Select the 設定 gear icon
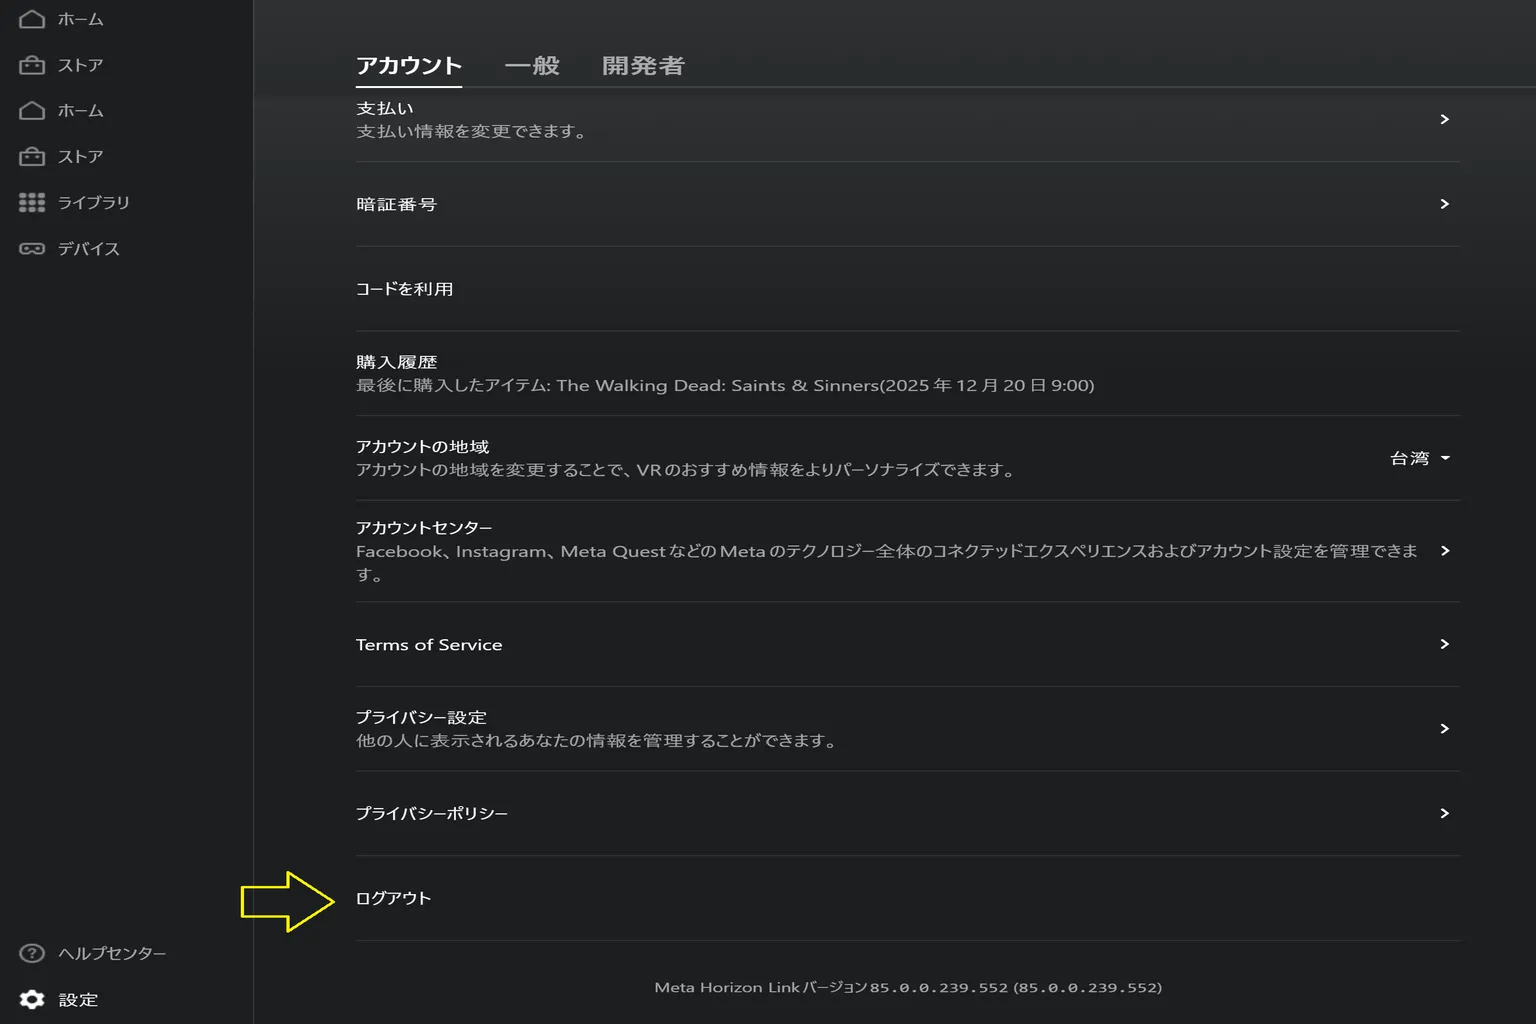This screenshot has width=1536, height=1024. pyautogui.click(x=32, y=999)
